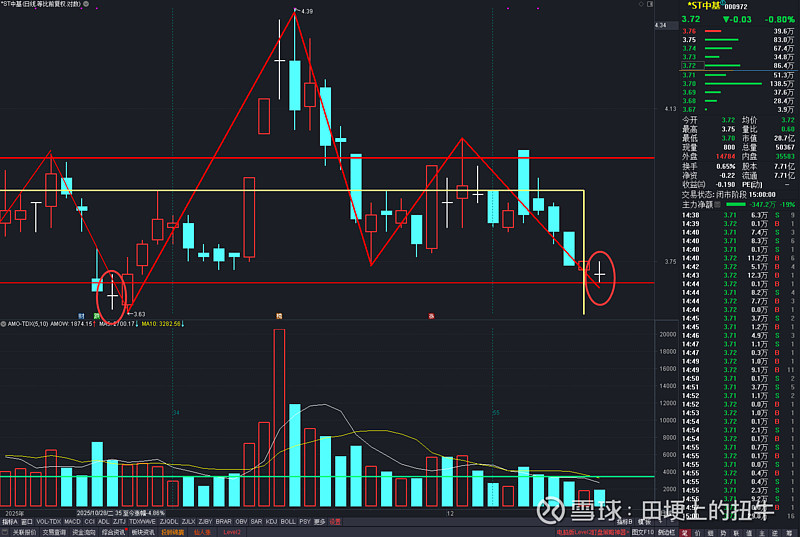
Task: Click the diamond icon at chart top-right corner
Action: click(x=641, y=4)
